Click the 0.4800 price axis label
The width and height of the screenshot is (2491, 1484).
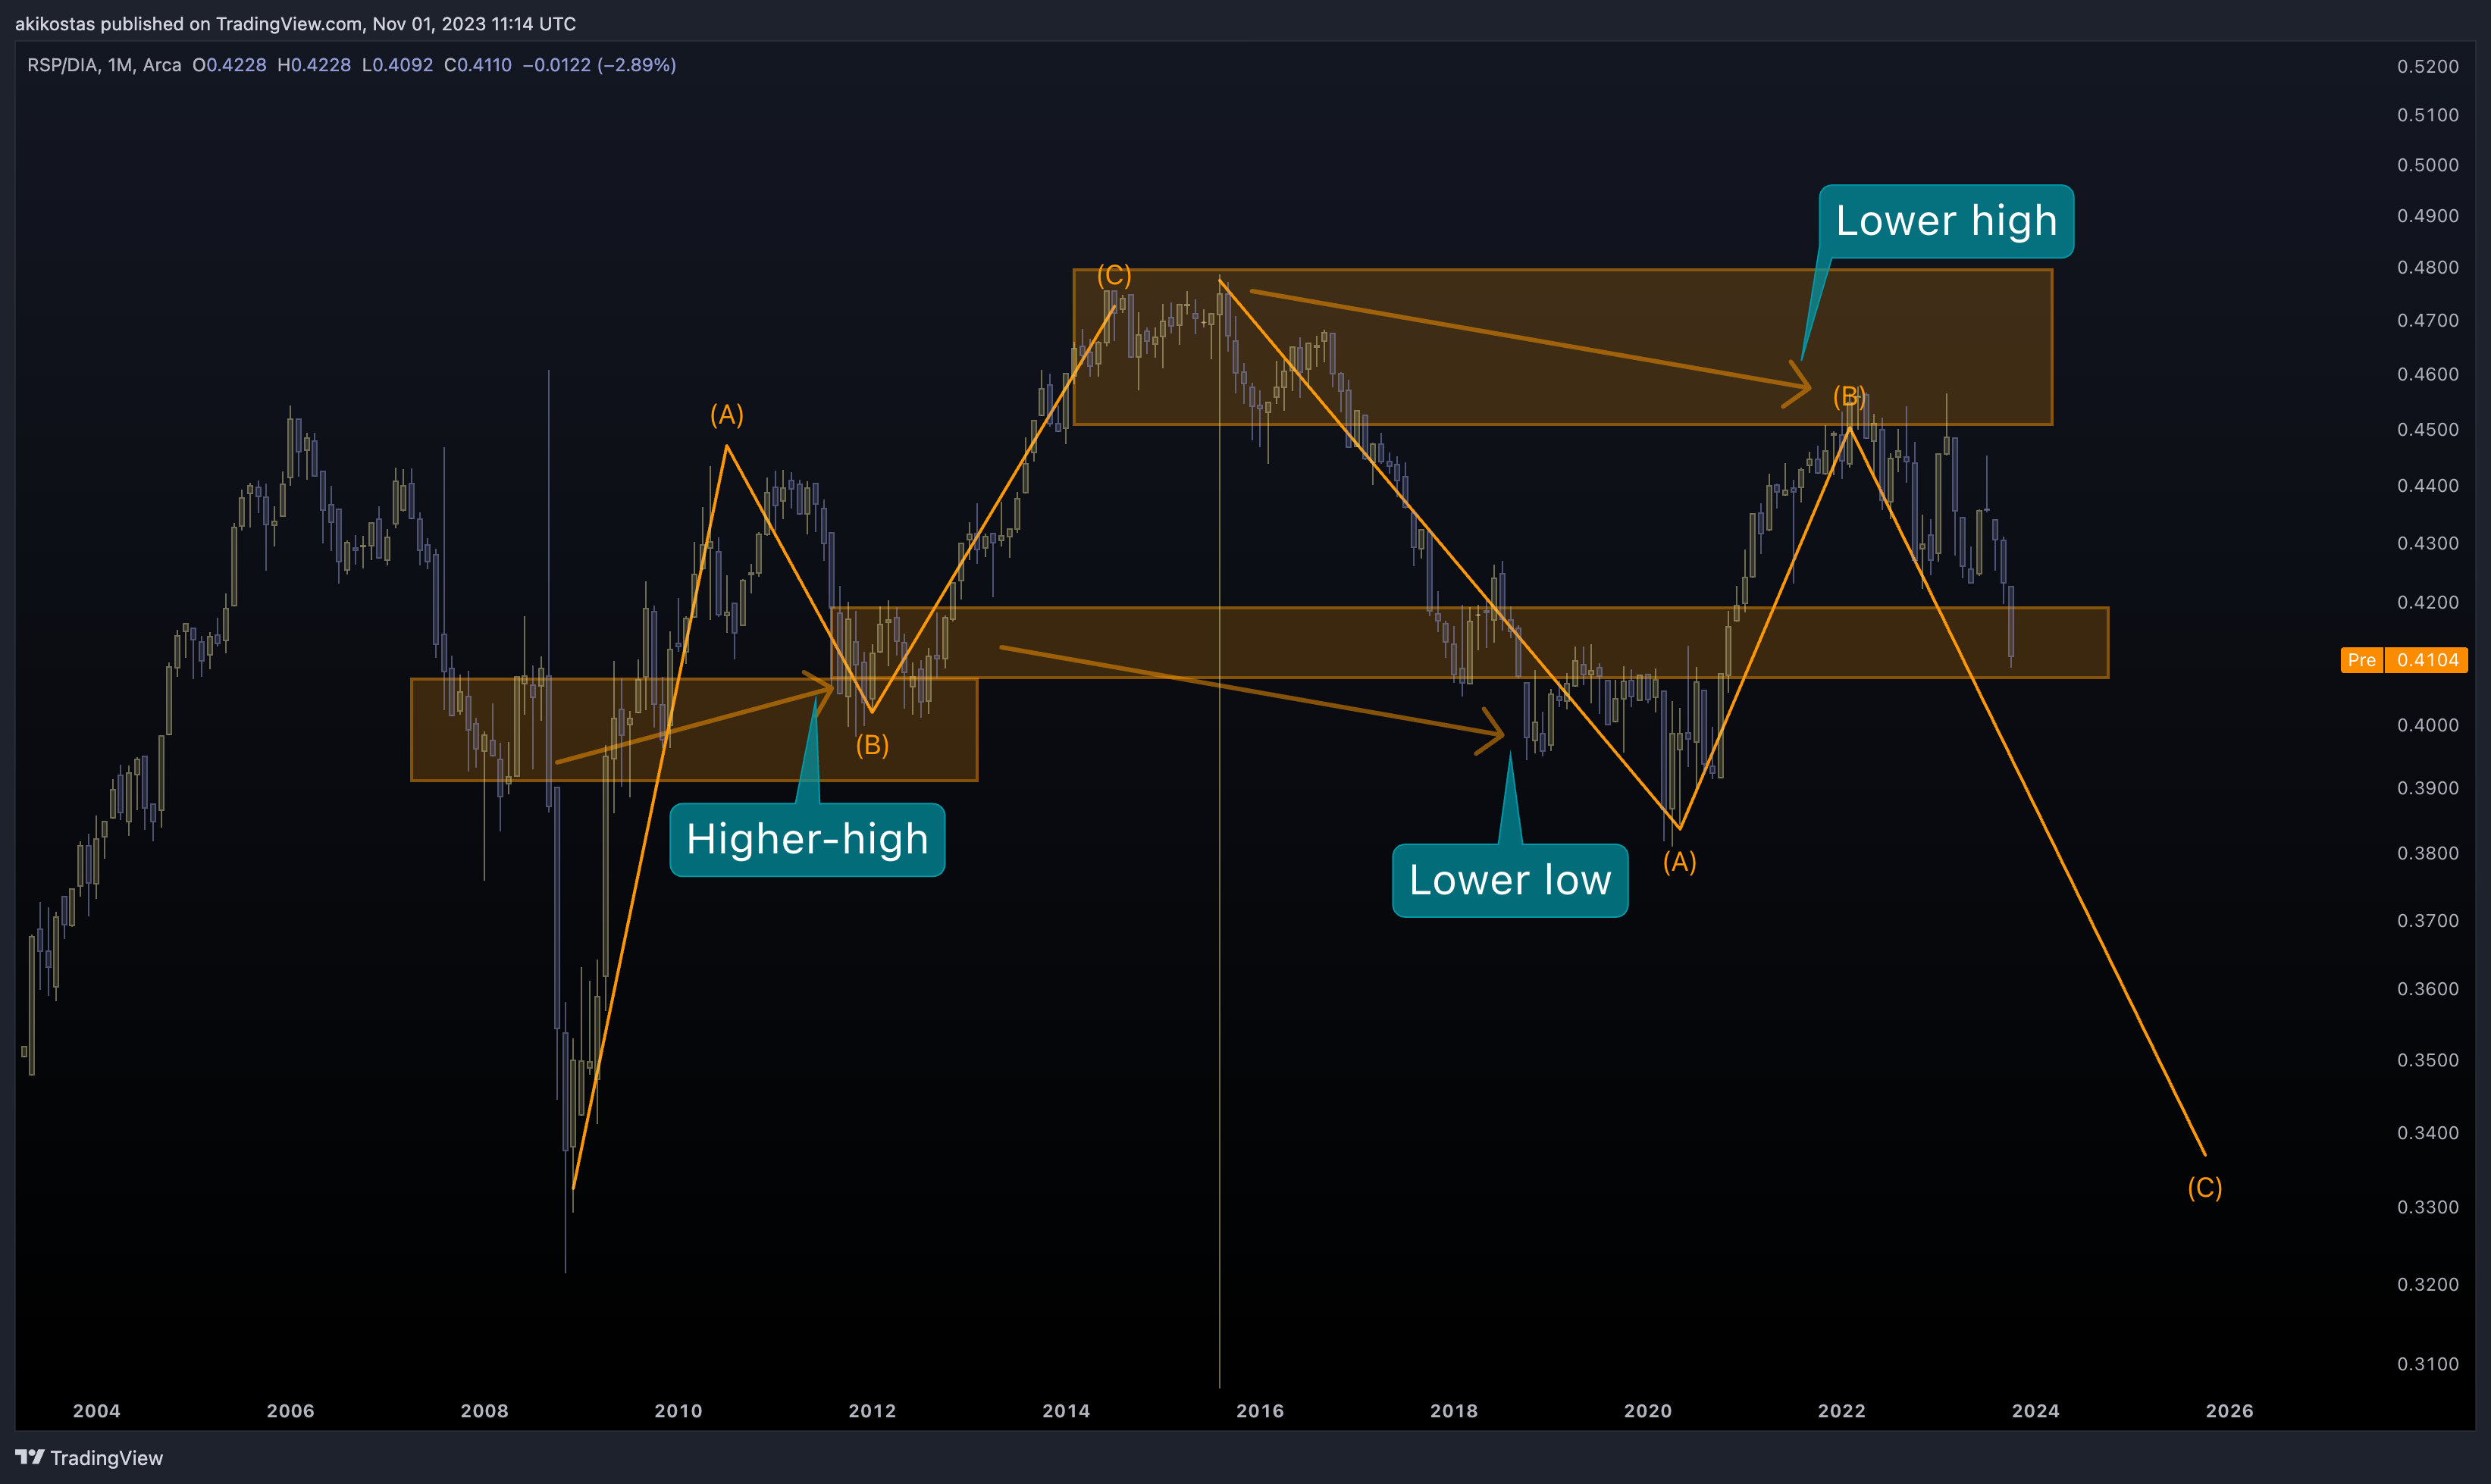2428,267
